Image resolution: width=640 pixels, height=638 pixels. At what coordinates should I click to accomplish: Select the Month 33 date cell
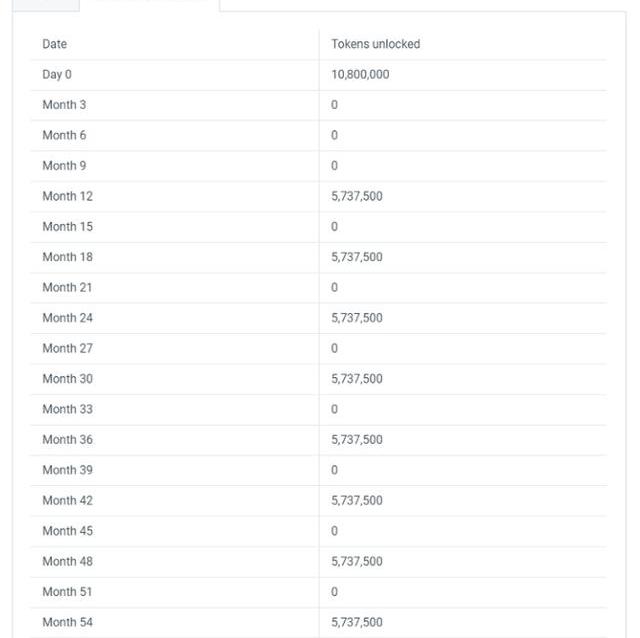coord(67,409)
